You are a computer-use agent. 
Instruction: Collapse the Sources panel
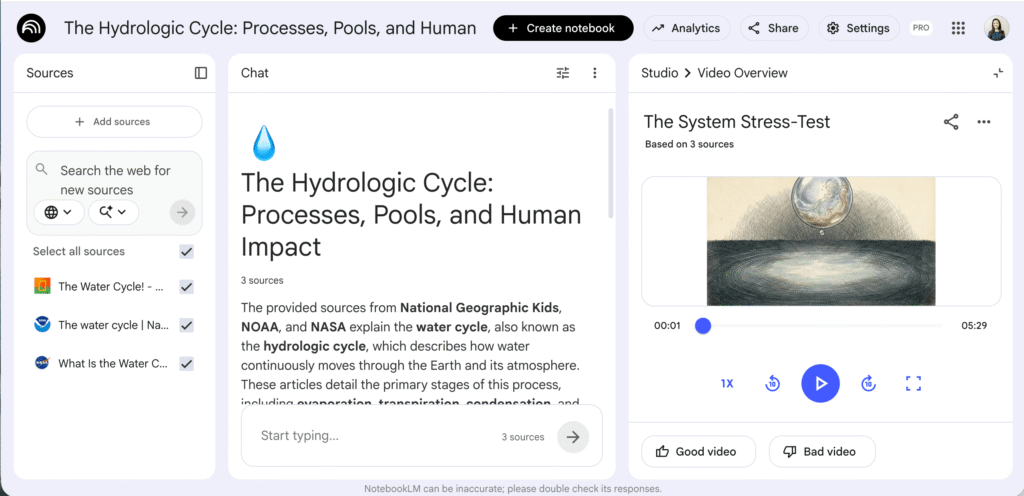coord(200,73)
